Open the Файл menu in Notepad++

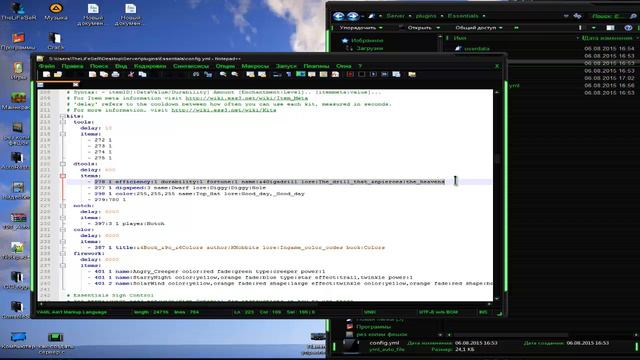47,66
